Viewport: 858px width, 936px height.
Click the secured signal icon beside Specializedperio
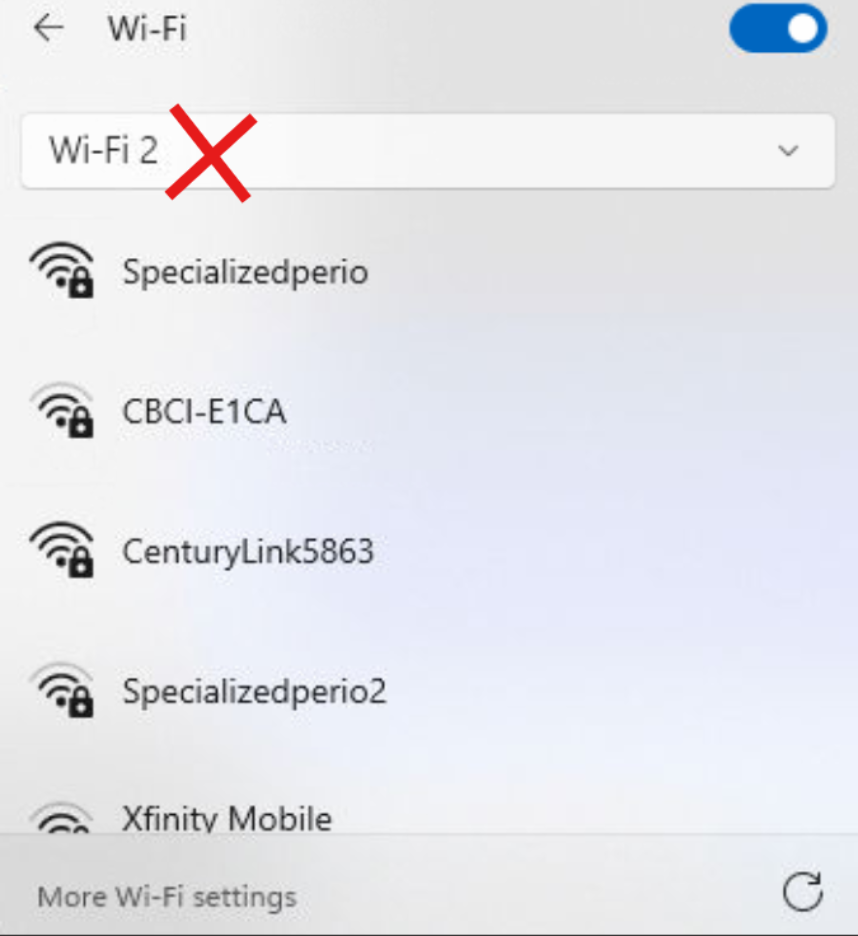[x=62, y=270]
